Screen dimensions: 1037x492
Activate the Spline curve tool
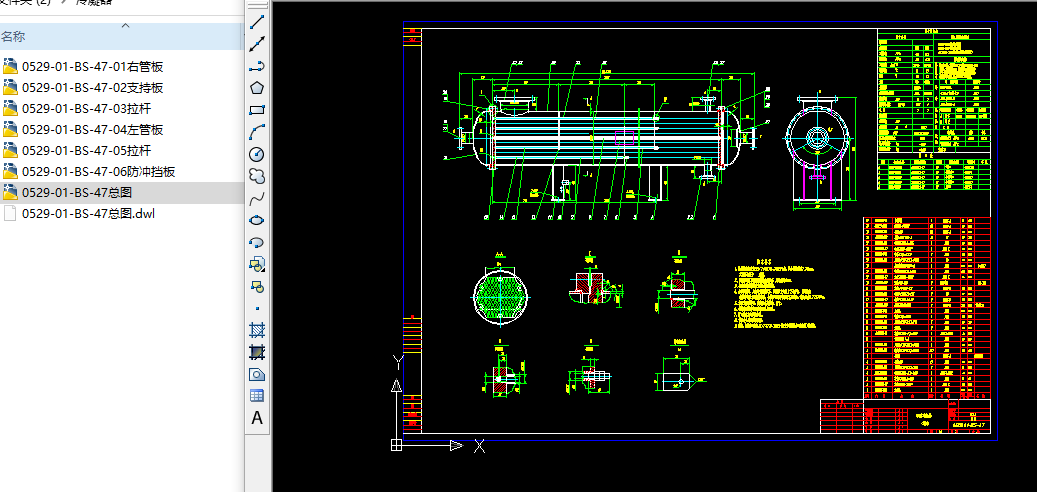pos(257,197)
